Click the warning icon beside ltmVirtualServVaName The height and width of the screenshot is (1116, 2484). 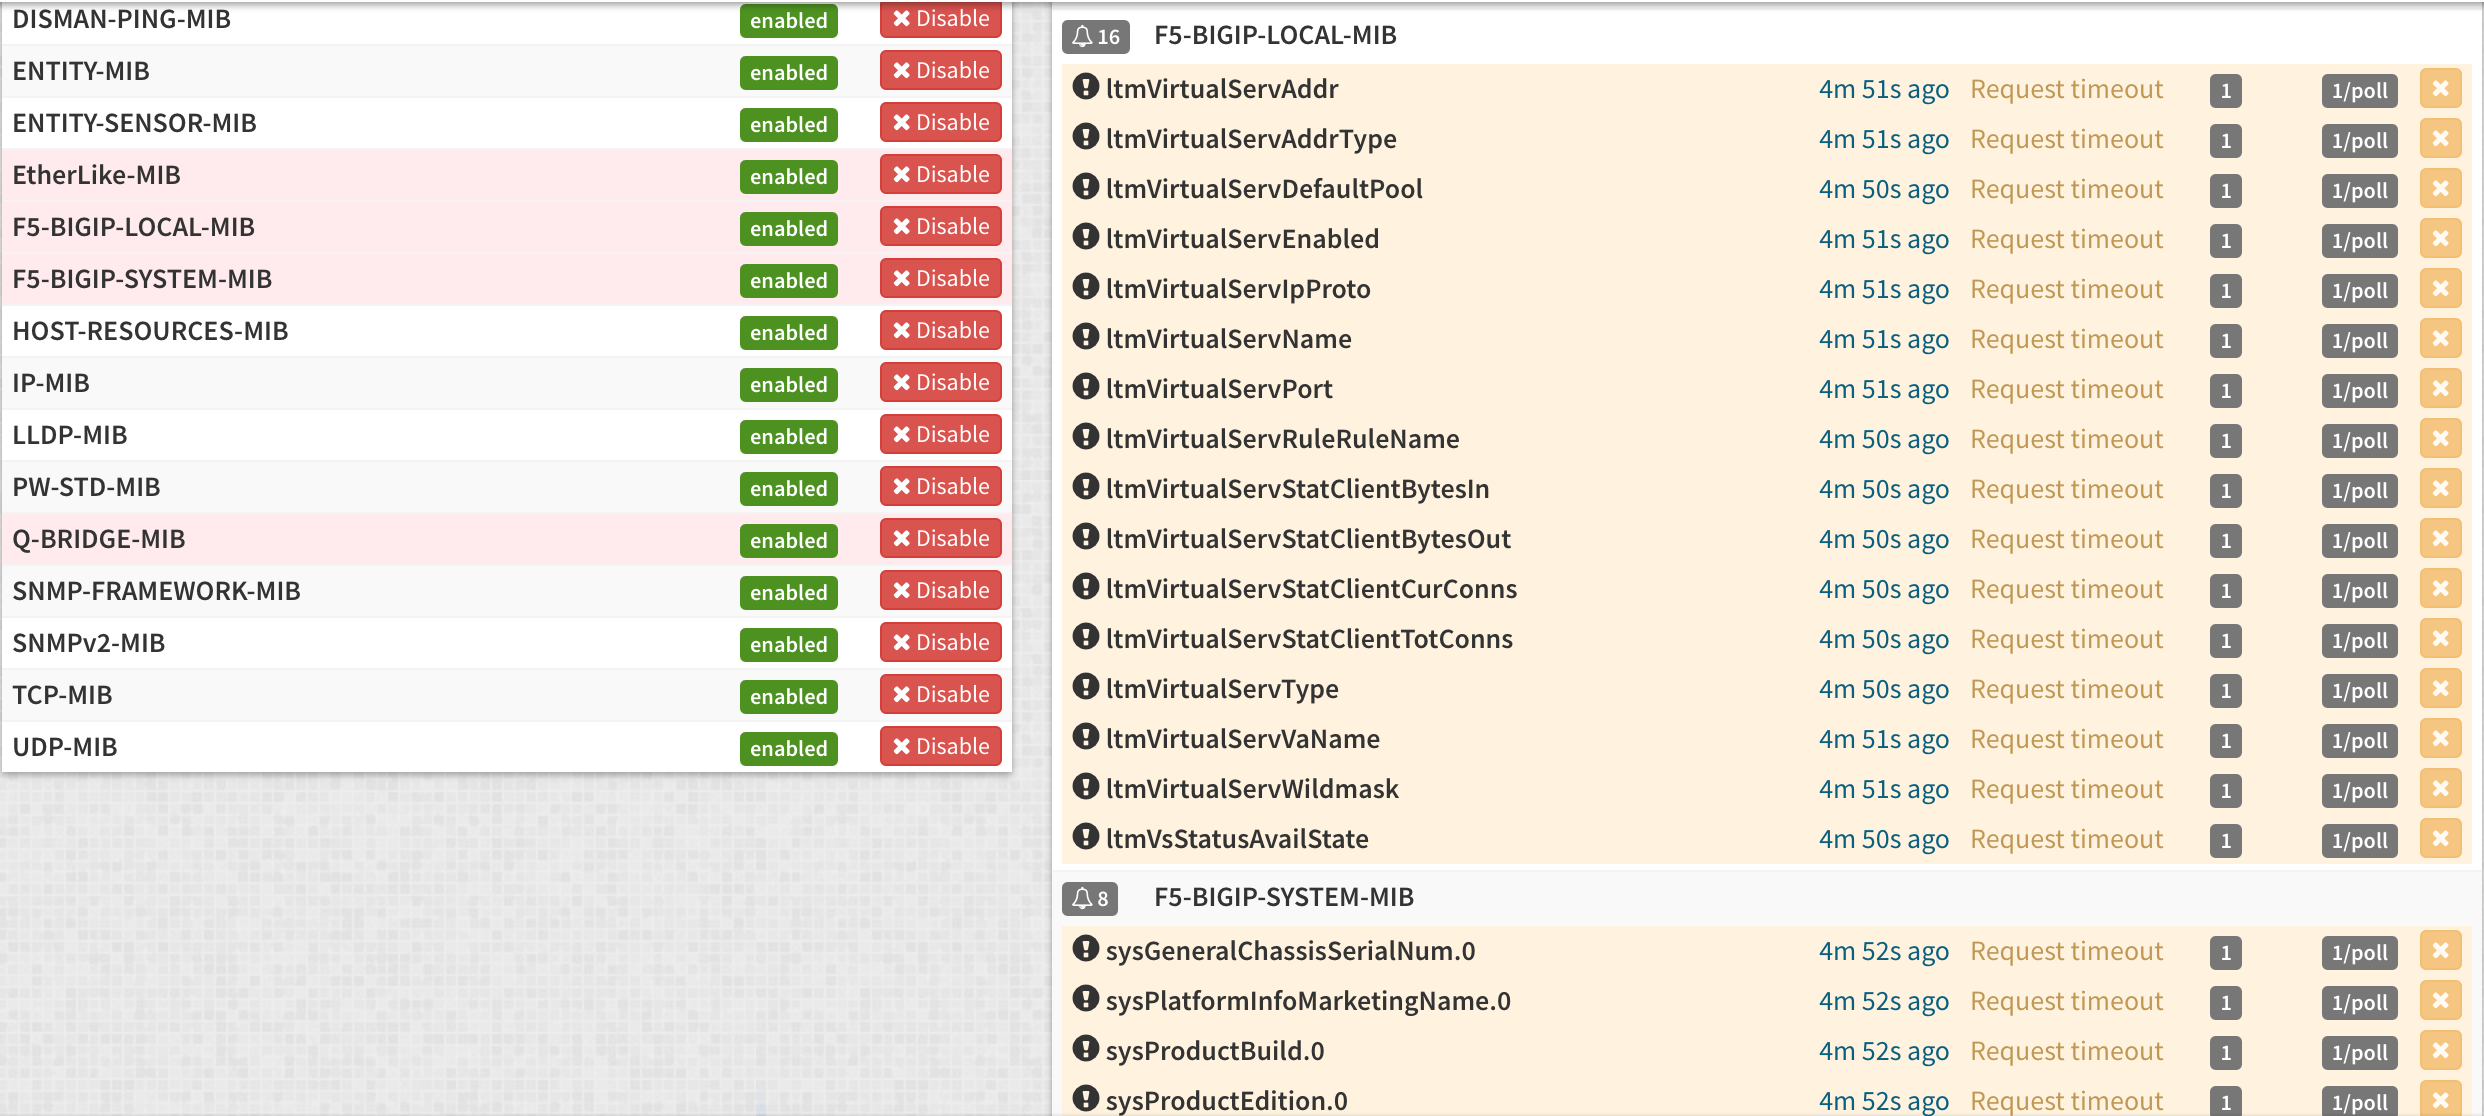click(1085, 737)
